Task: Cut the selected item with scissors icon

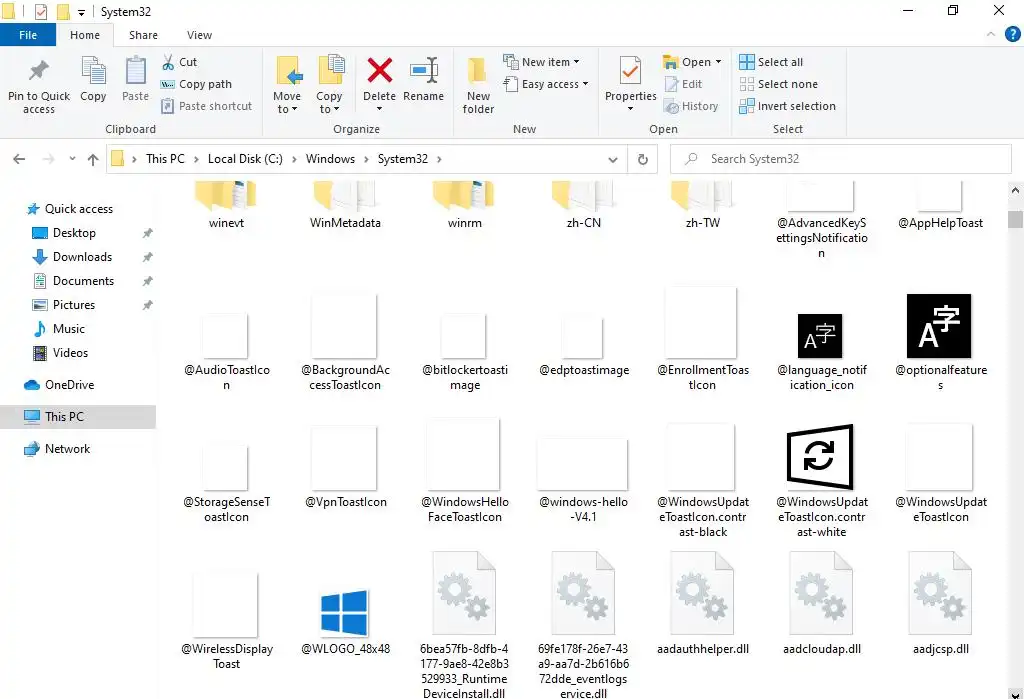Action: click(x=180, y=62)
